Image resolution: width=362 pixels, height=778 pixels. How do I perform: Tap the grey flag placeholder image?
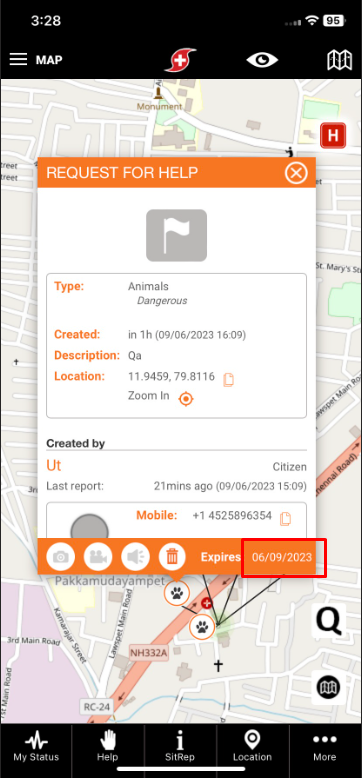[177, 235]
